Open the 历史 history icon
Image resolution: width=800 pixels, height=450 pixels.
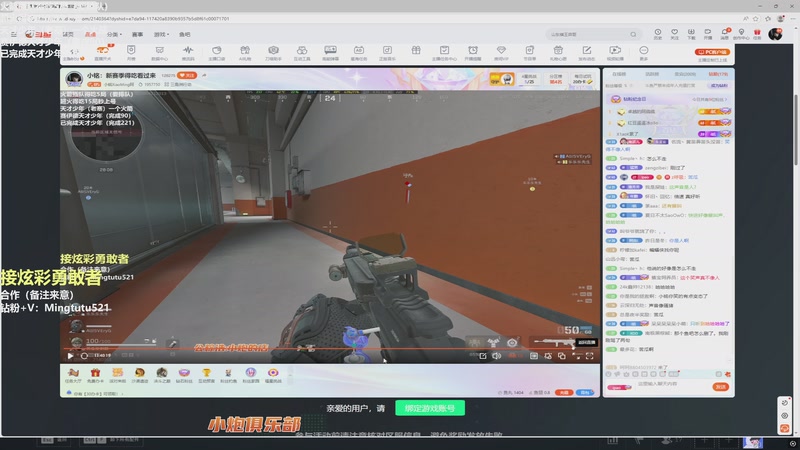(658, 34)
